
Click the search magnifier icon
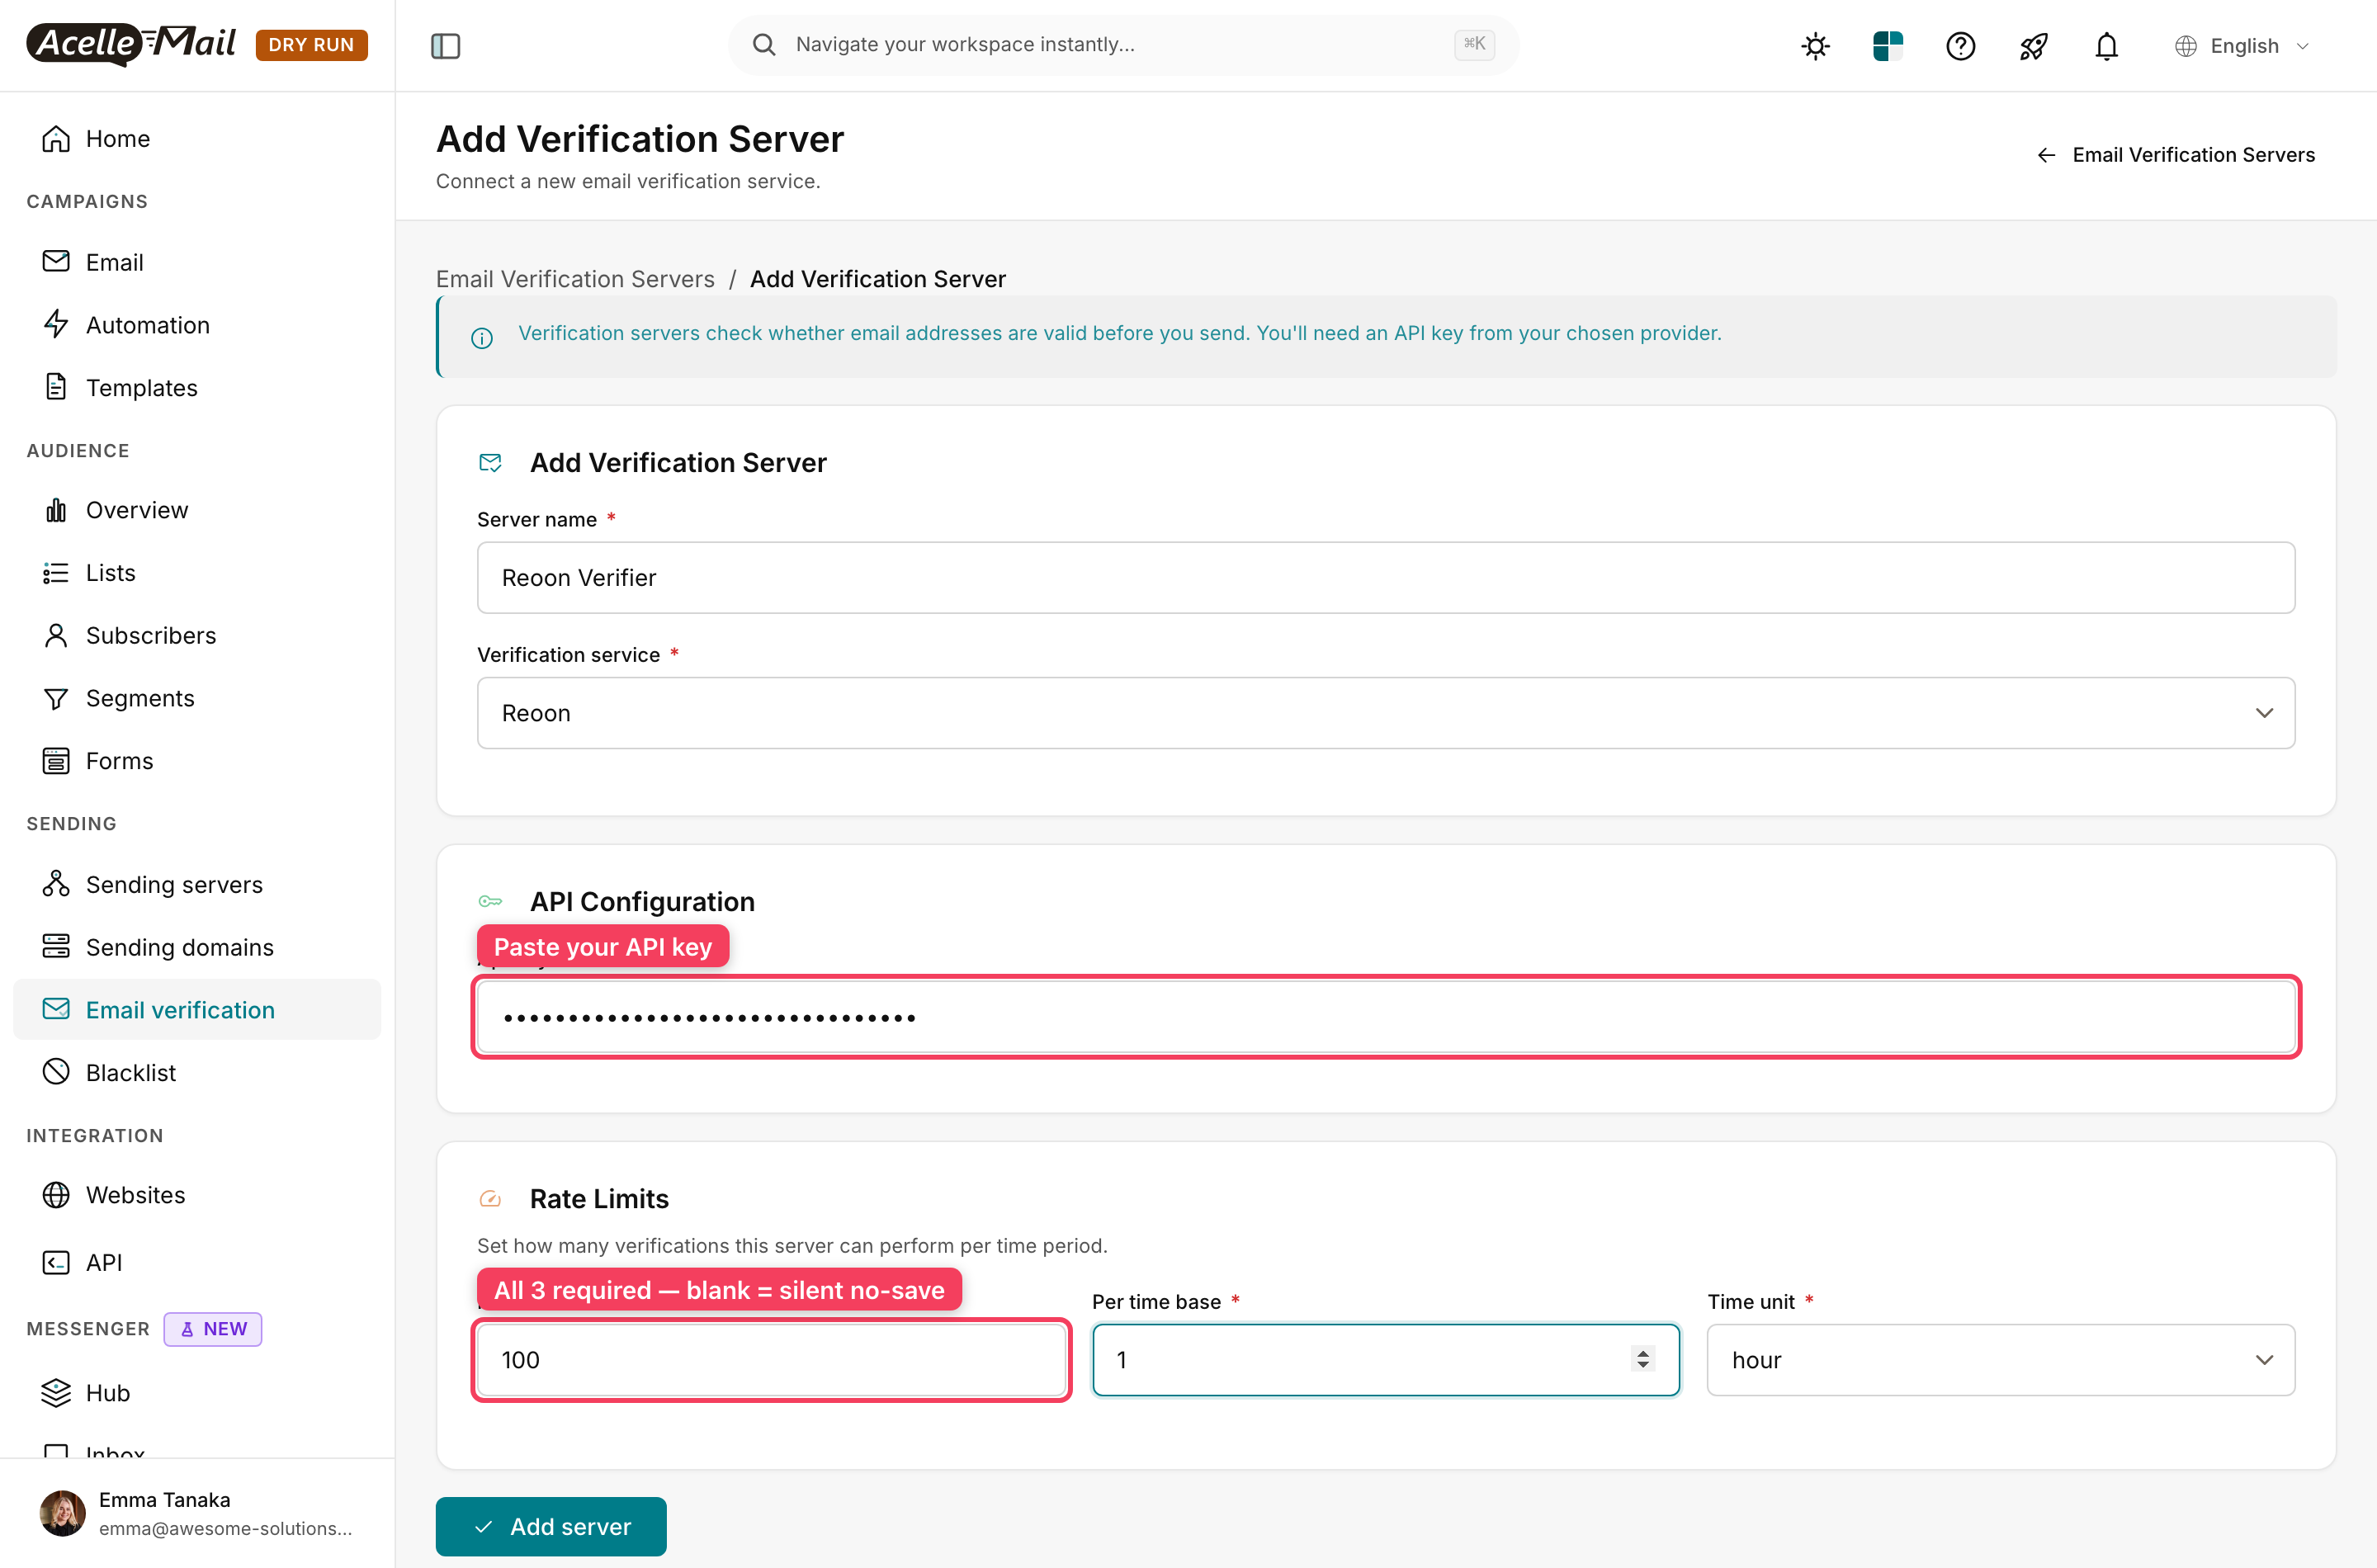pyautogui.click(x=764, y=45)
